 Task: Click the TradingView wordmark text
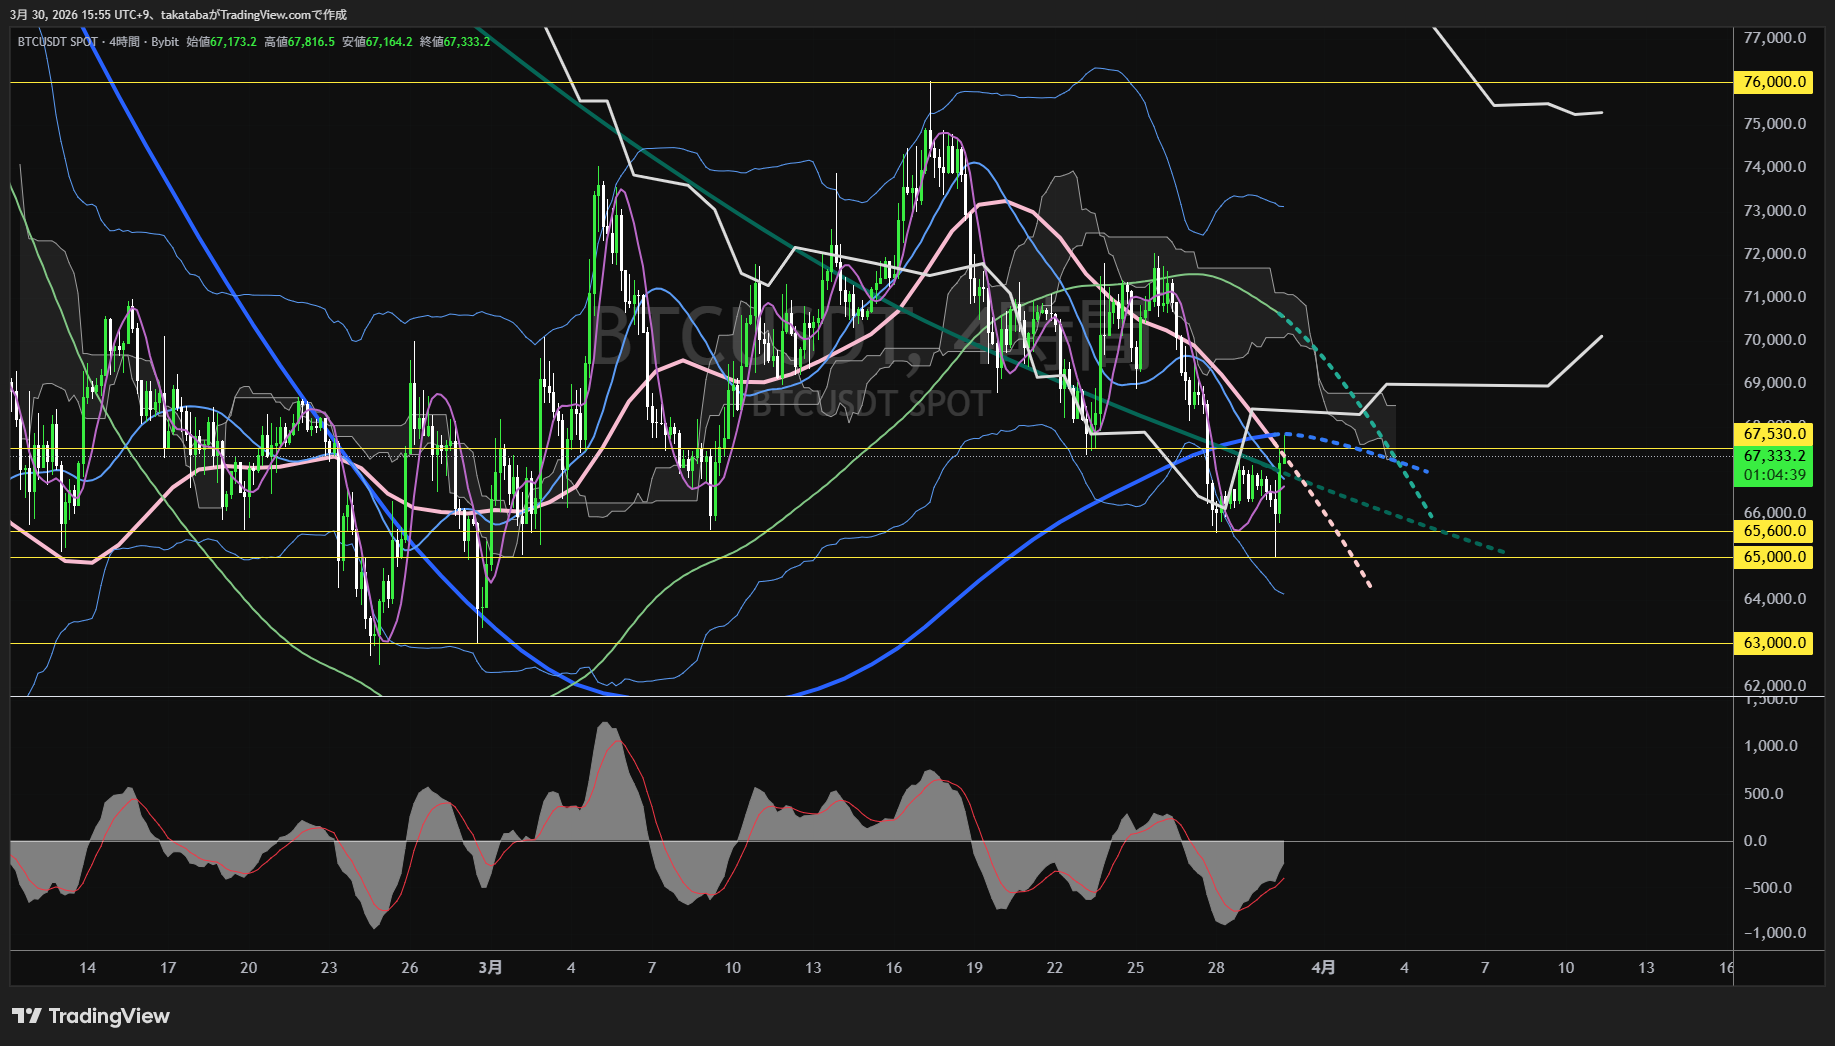click(109, 1016)
